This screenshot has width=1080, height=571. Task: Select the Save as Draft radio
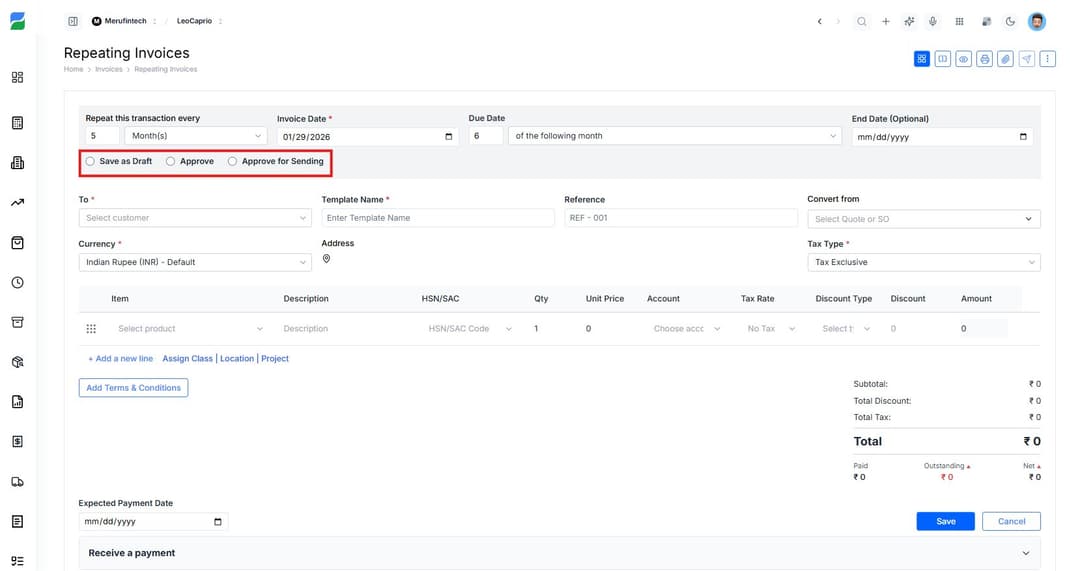(90, 161)
